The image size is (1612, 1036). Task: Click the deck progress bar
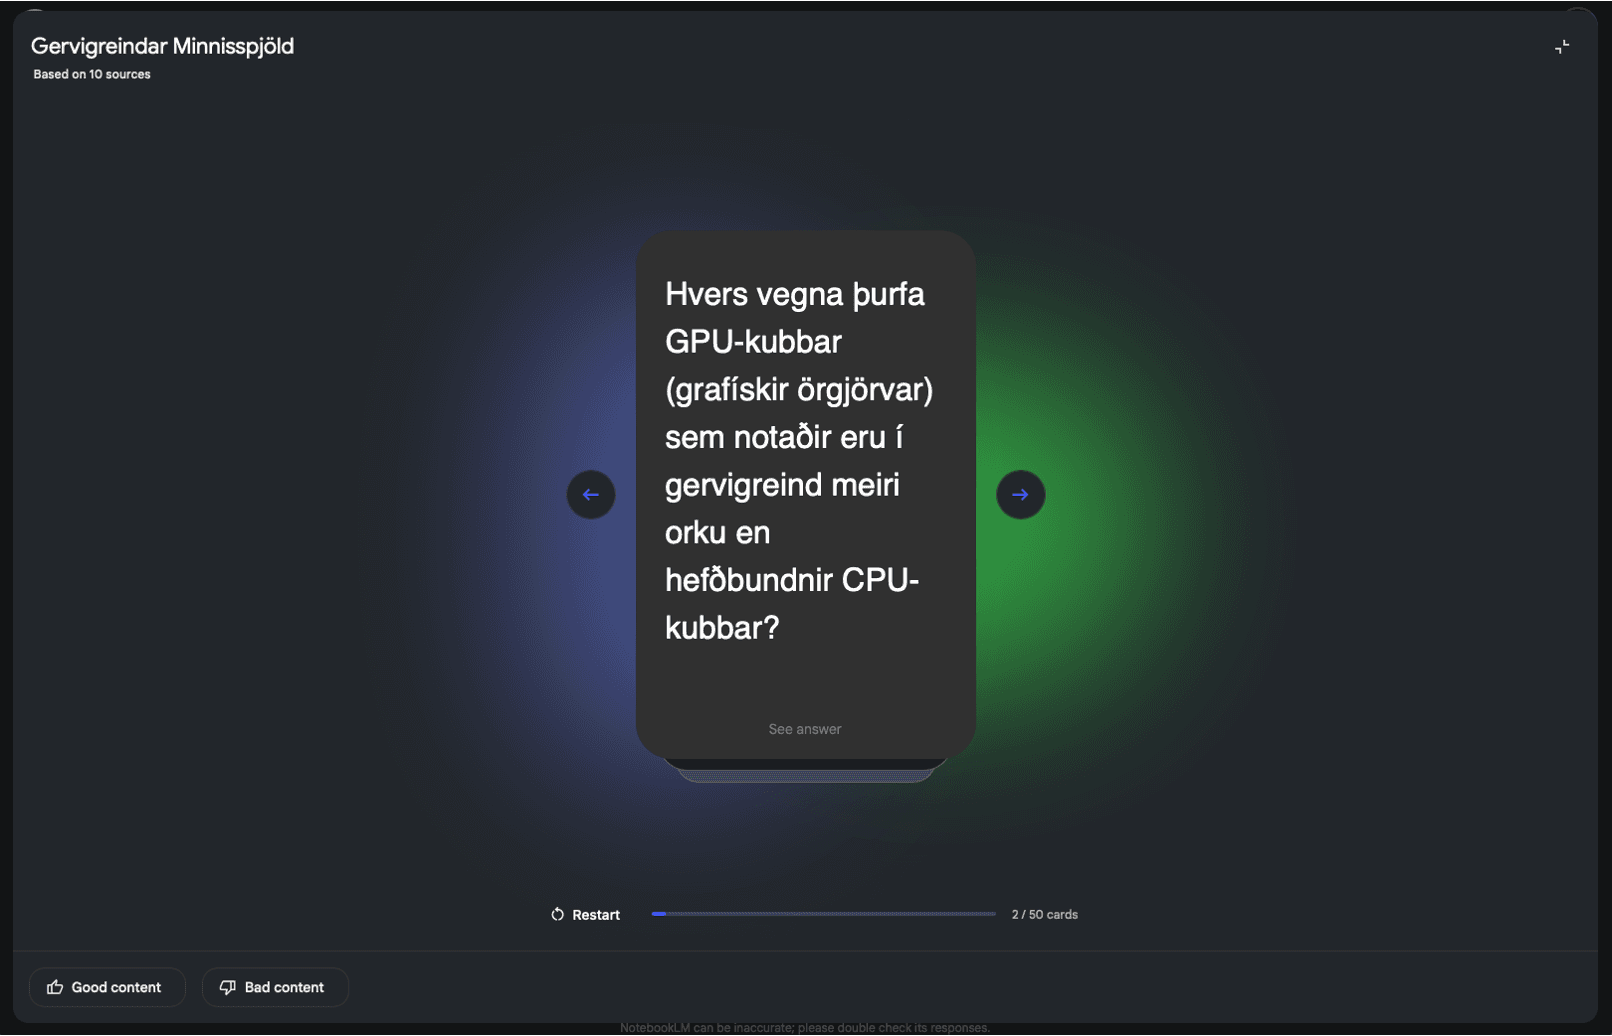pos(823,913)
